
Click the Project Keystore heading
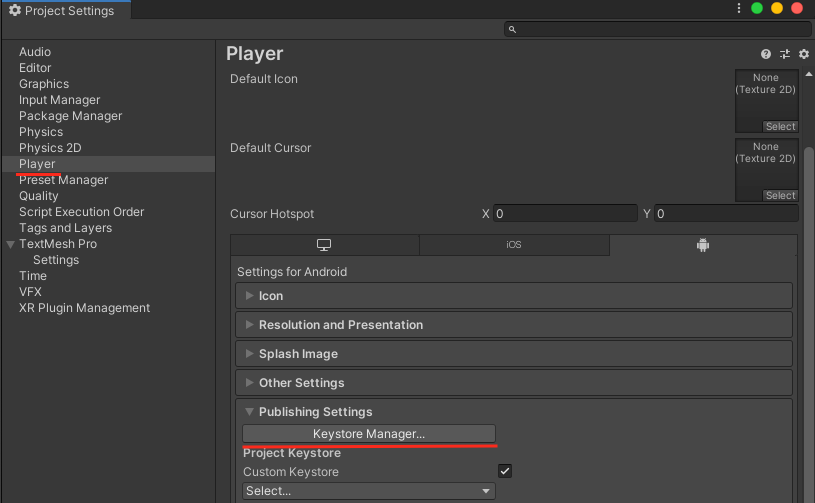click(x=292, y=453)
